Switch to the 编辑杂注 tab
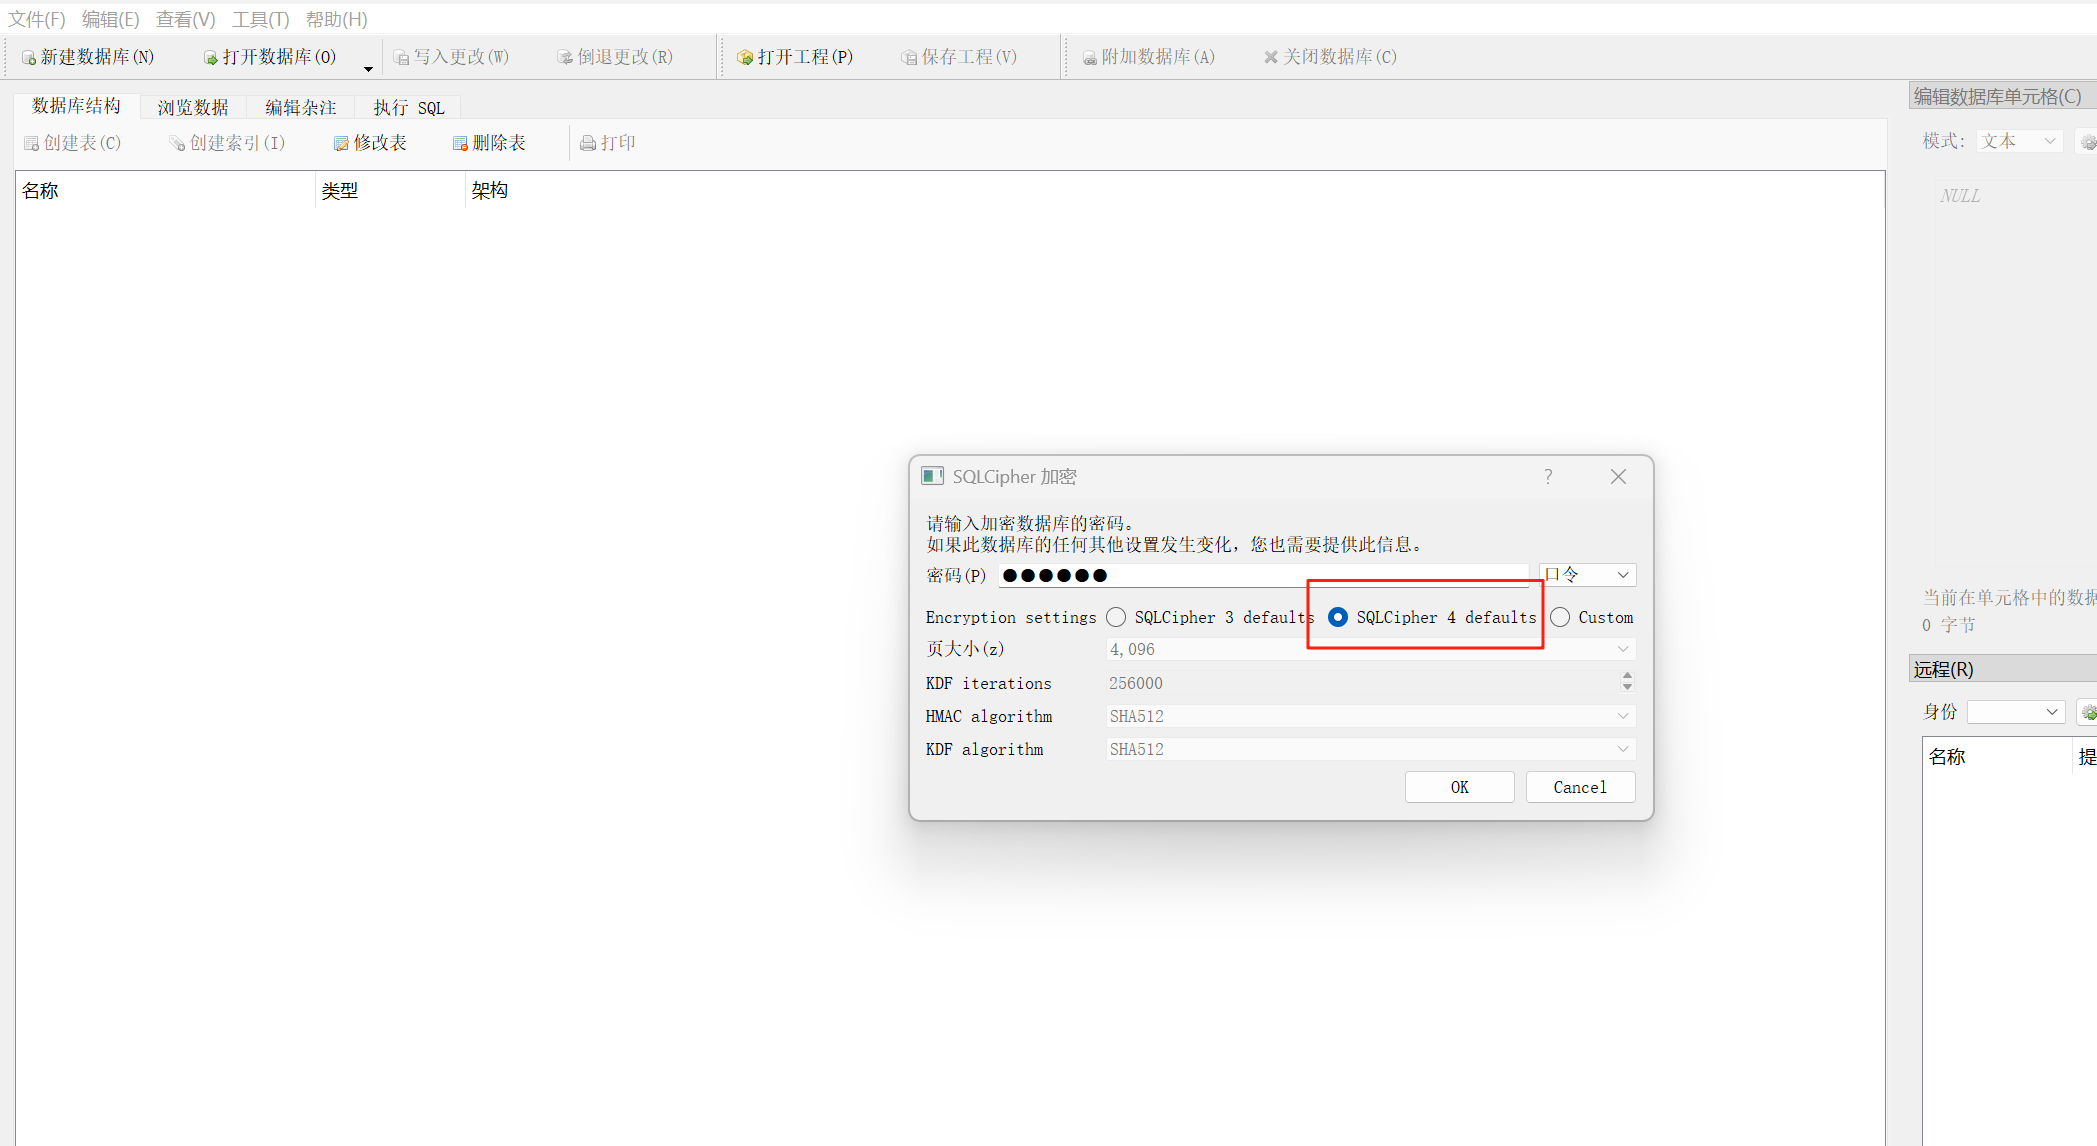The height and width of the screenshot is (1146, 2097). pyautogui.click(x=300, y=108)
